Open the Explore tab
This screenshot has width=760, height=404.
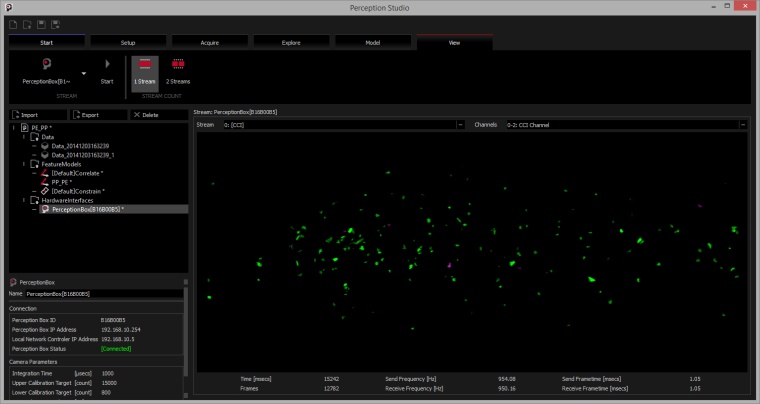click(293, 42)
